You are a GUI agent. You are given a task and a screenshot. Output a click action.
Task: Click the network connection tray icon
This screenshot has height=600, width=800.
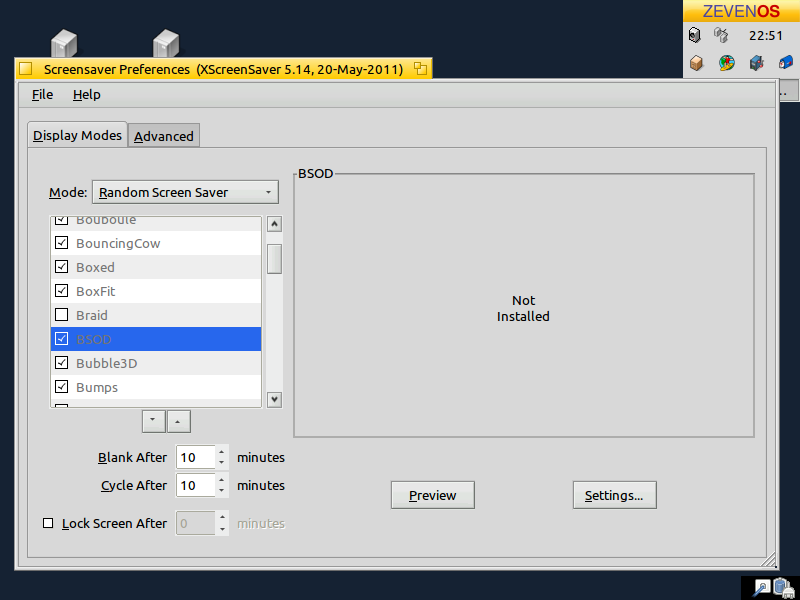click(x=721, y=35)
